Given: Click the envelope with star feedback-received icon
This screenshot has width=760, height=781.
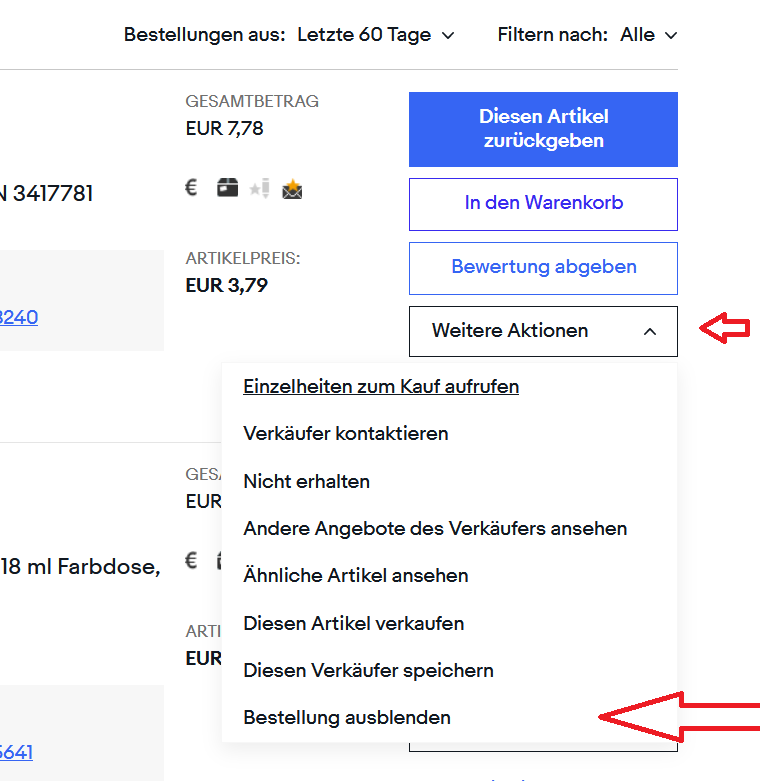Looking at the screenshot, I should 292,188.
